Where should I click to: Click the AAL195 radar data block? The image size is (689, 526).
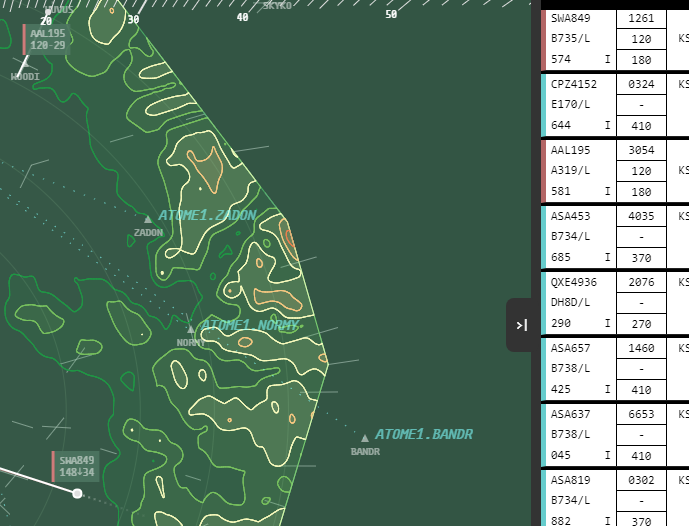point(47,40)
